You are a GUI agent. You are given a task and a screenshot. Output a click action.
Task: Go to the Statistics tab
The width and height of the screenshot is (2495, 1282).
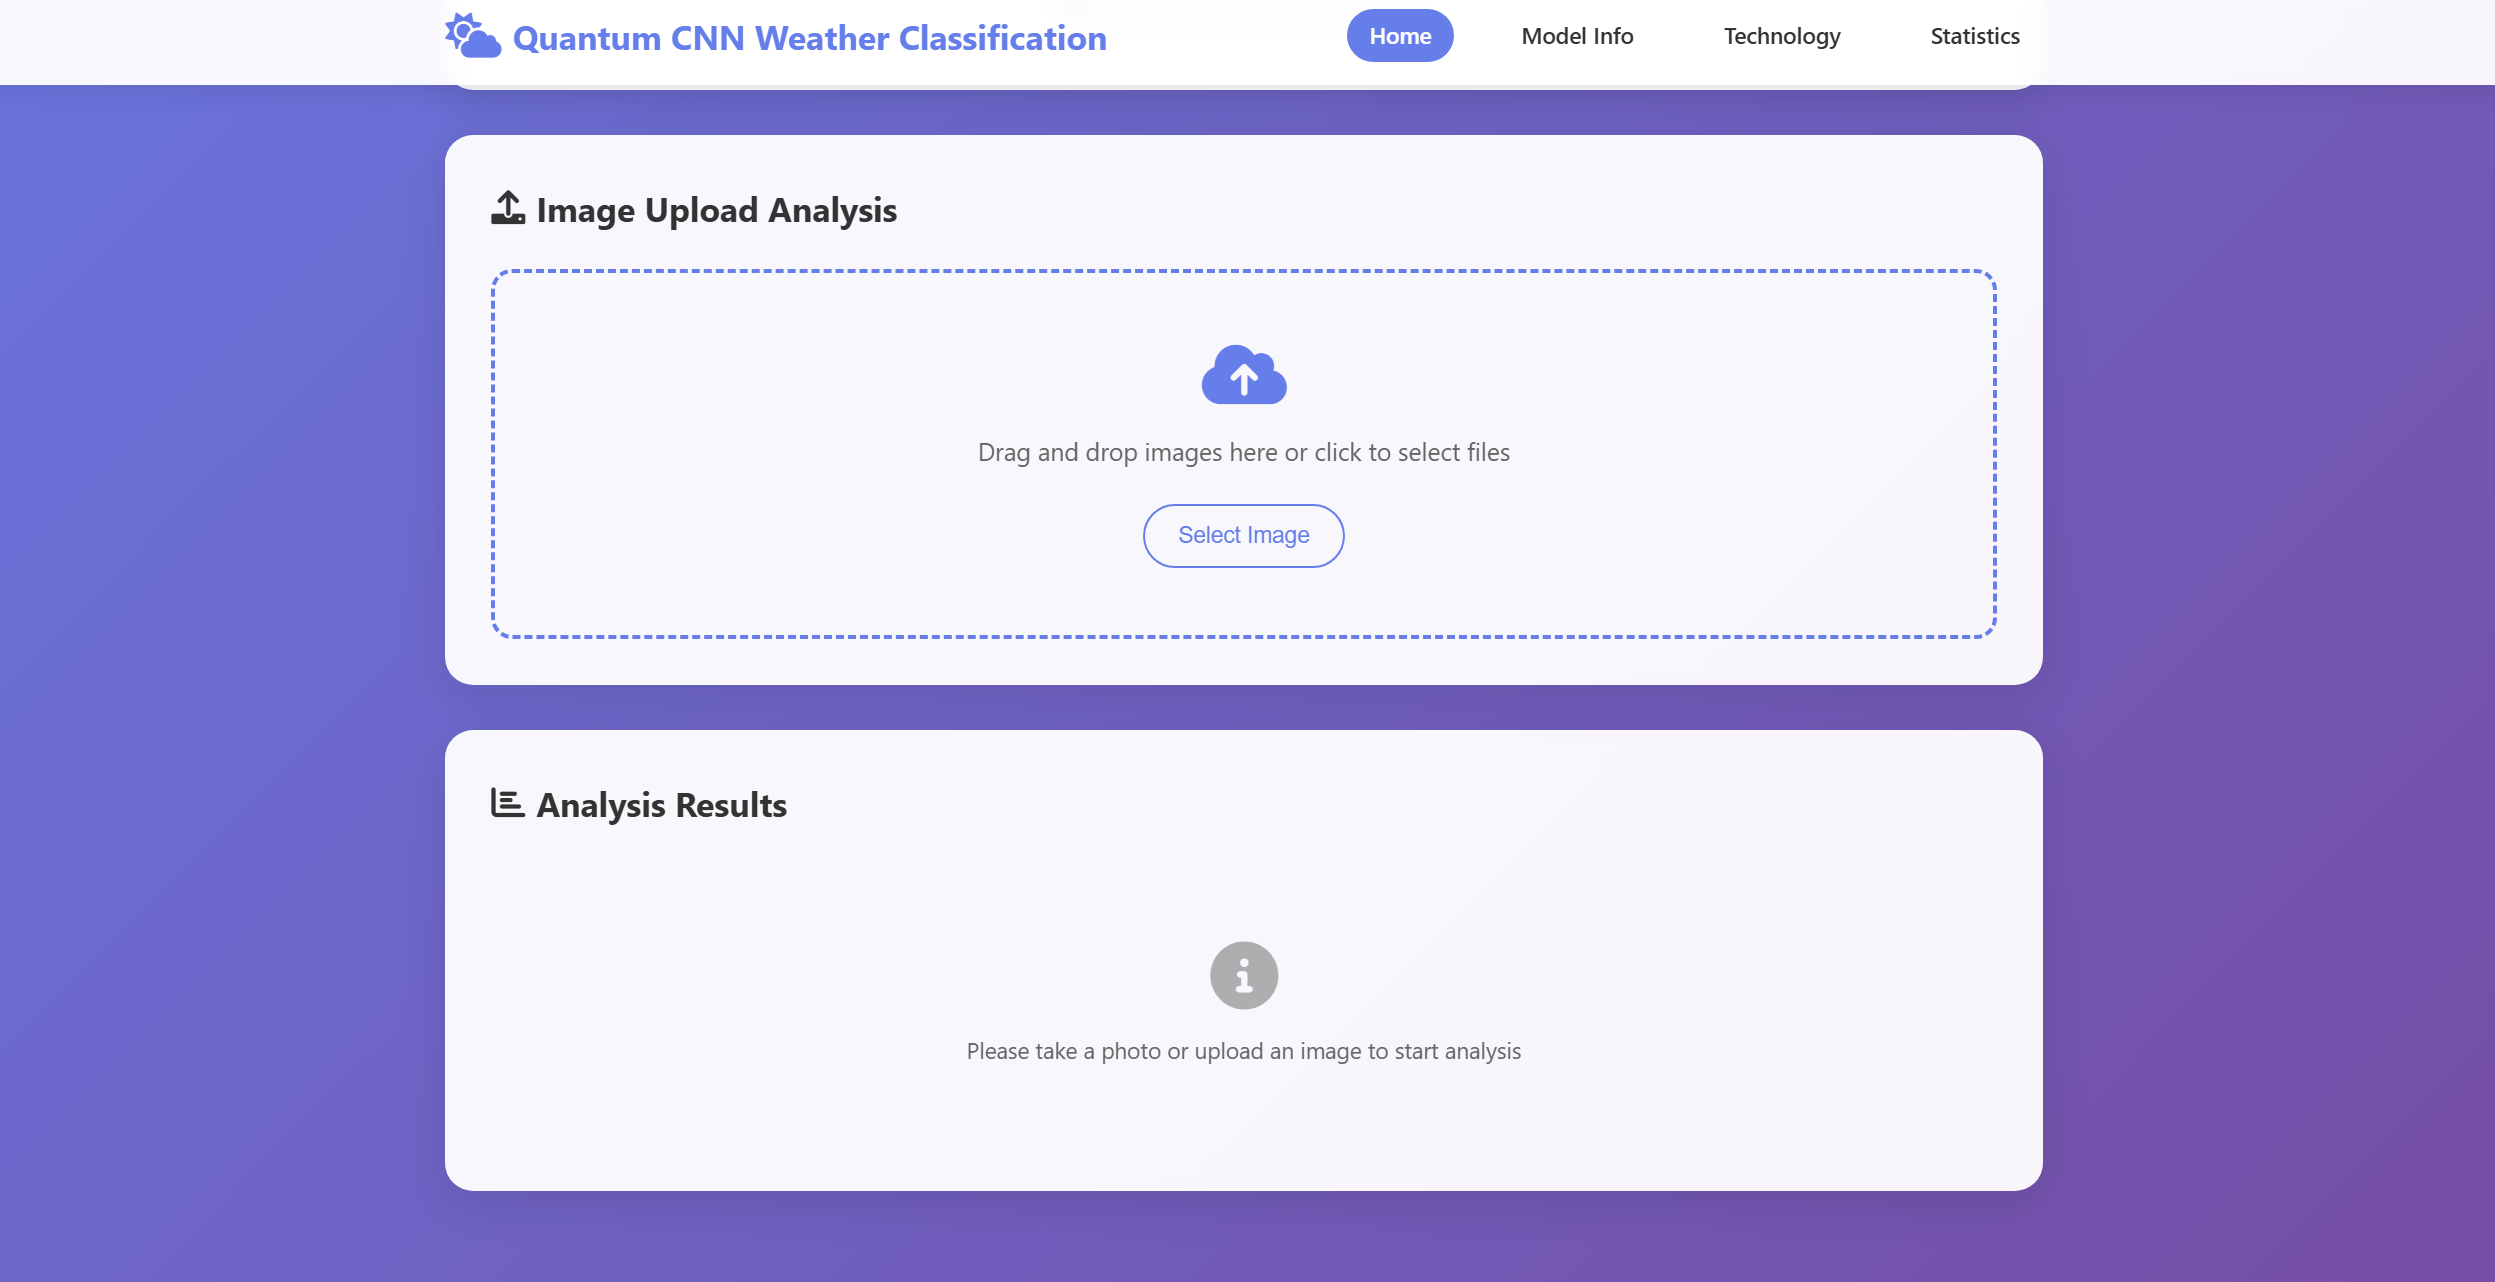click(x=1974, y=36)
